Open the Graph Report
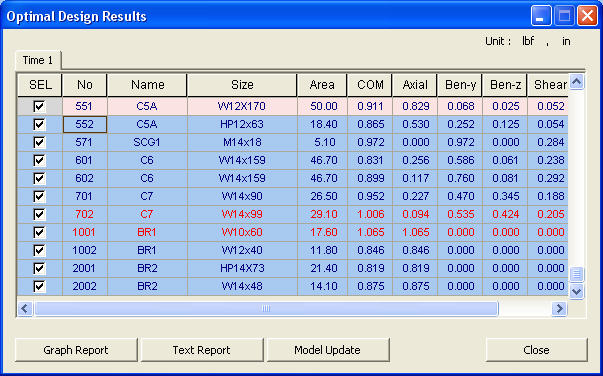This screenshot has height=376, width=603. 76,350
